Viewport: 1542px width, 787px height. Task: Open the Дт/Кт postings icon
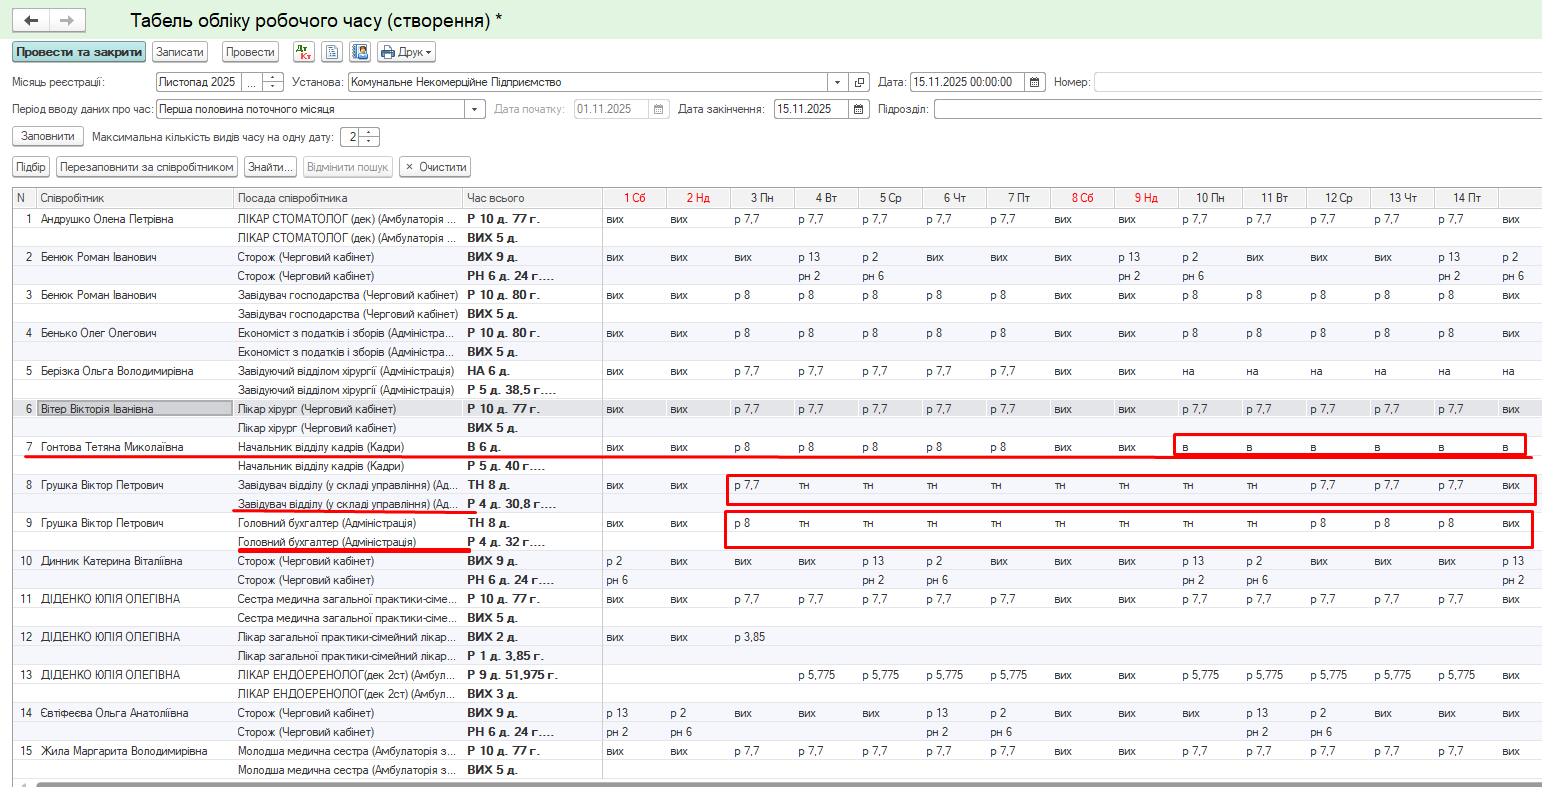click(x=304, y=52)
